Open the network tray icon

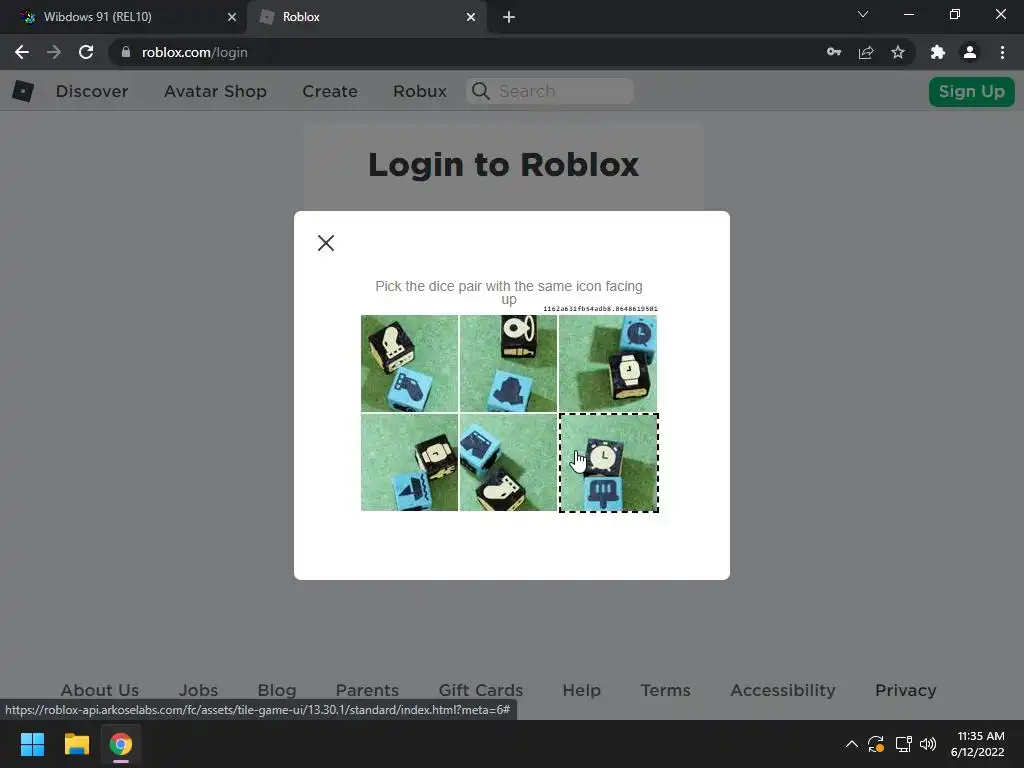coord(903,744)
